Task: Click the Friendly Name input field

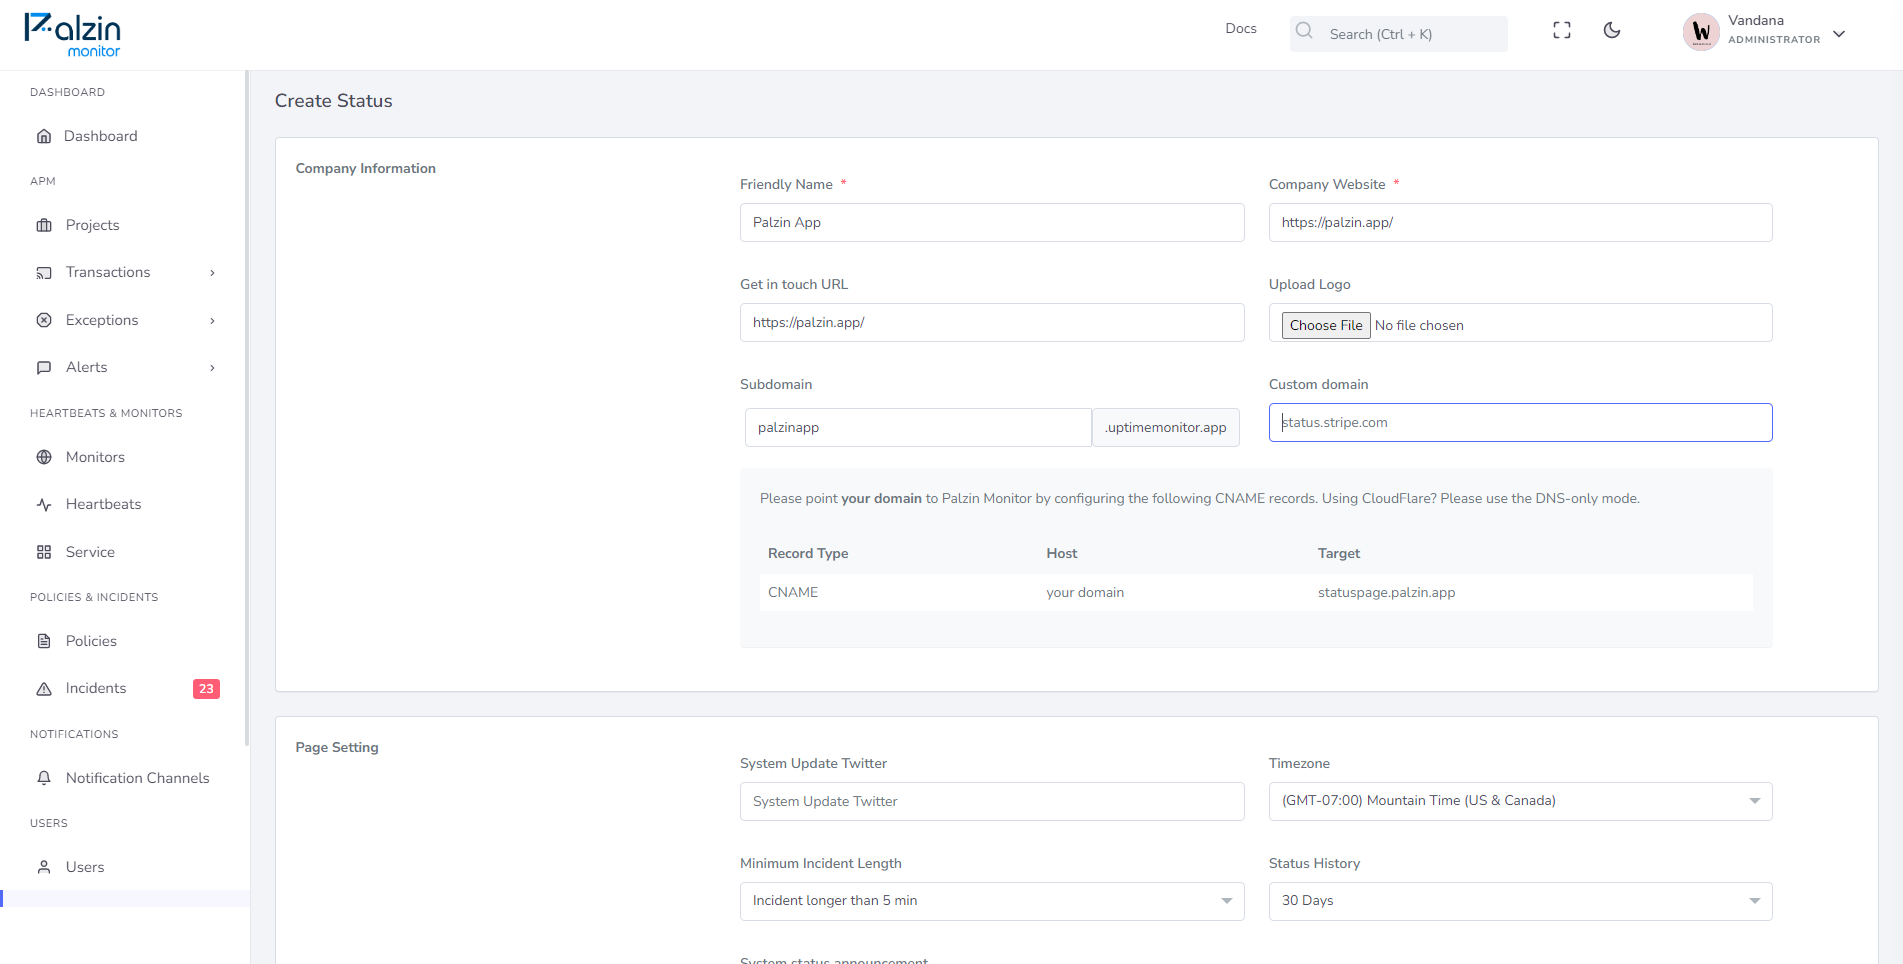Action: click(992, 222)
